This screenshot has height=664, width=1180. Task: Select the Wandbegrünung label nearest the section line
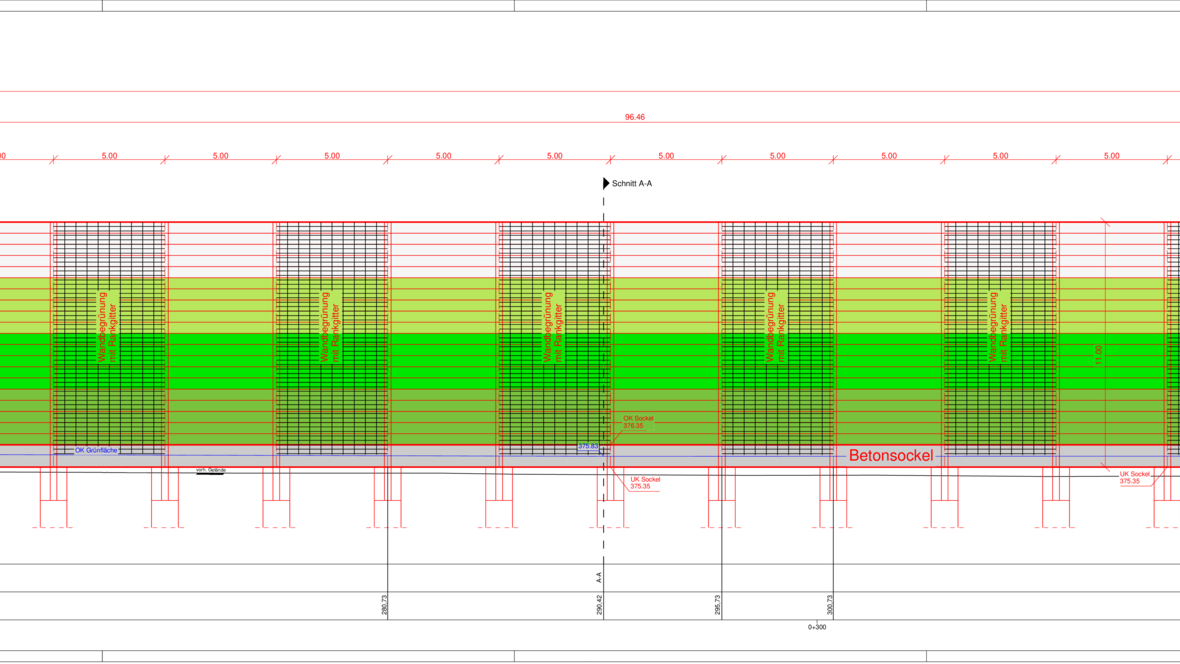click(x=553, y=326)
